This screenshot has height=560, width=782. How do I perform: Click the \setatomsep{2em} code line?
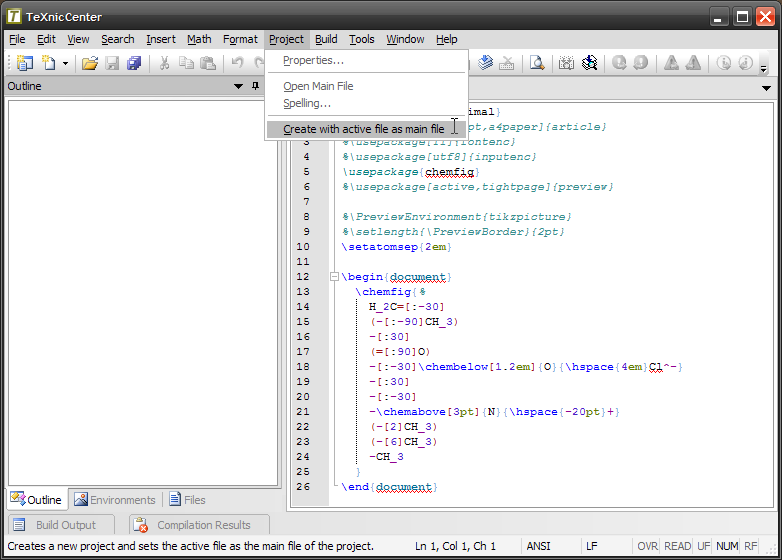coord(396,247)
